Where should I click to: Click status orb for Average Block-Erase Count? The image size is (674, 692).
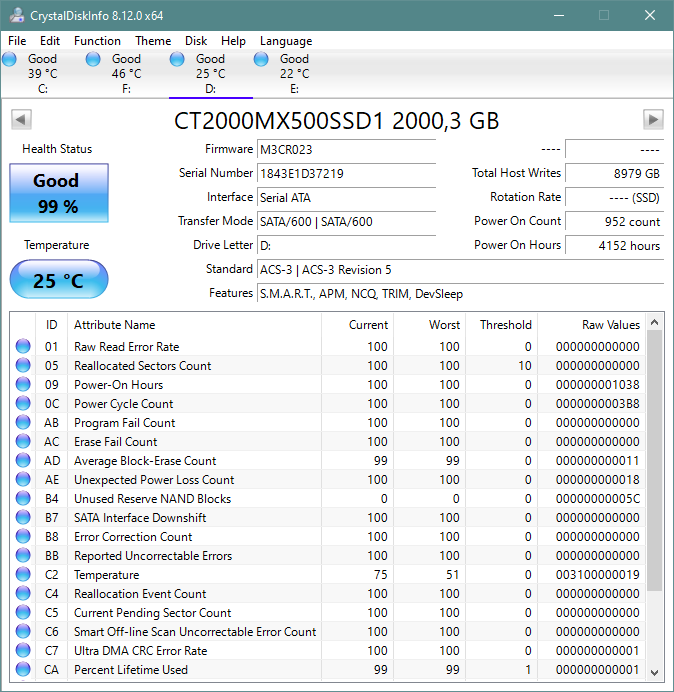coord(23,460)
